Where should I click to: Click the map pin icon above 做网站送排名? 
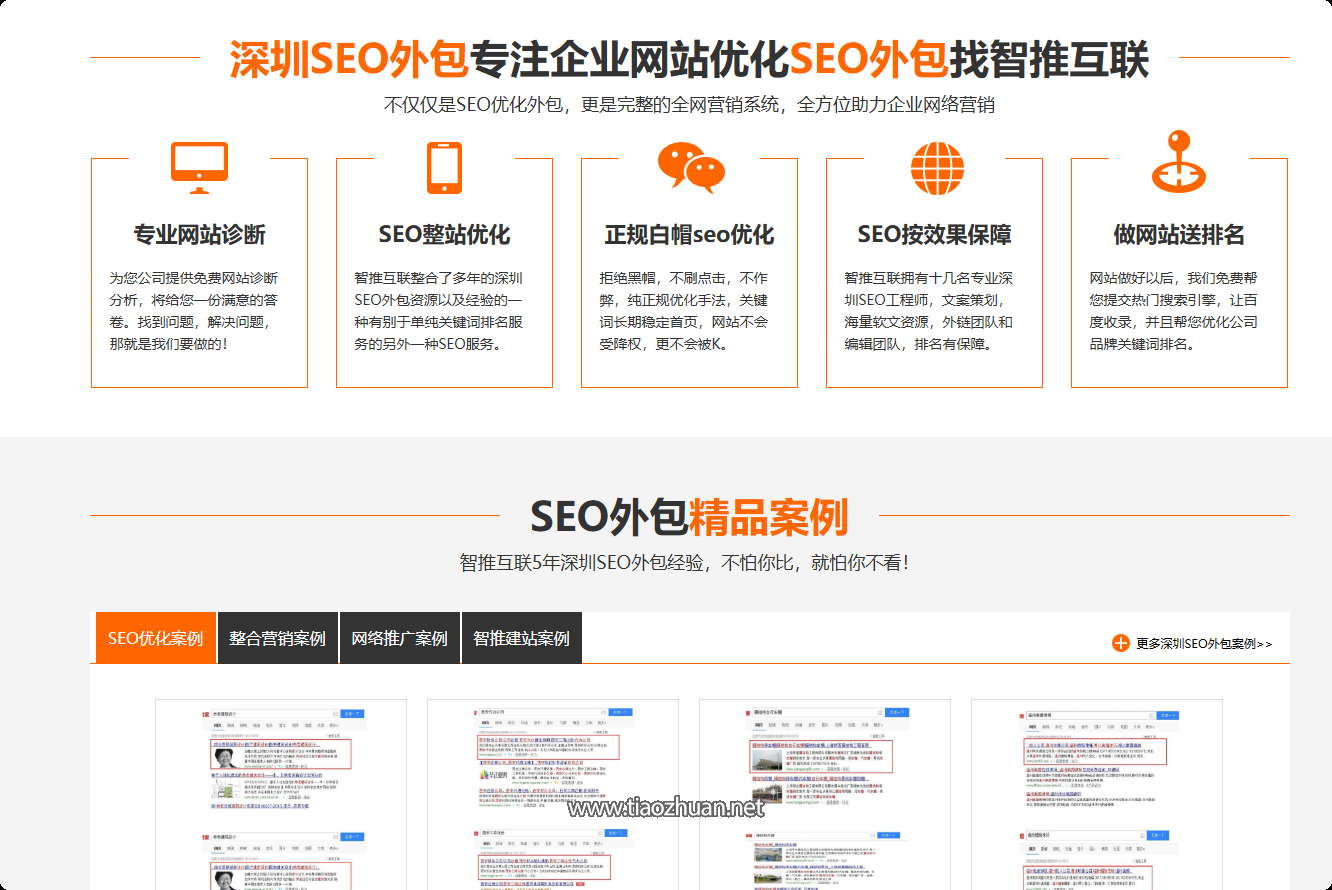[x=1177, y=163]
